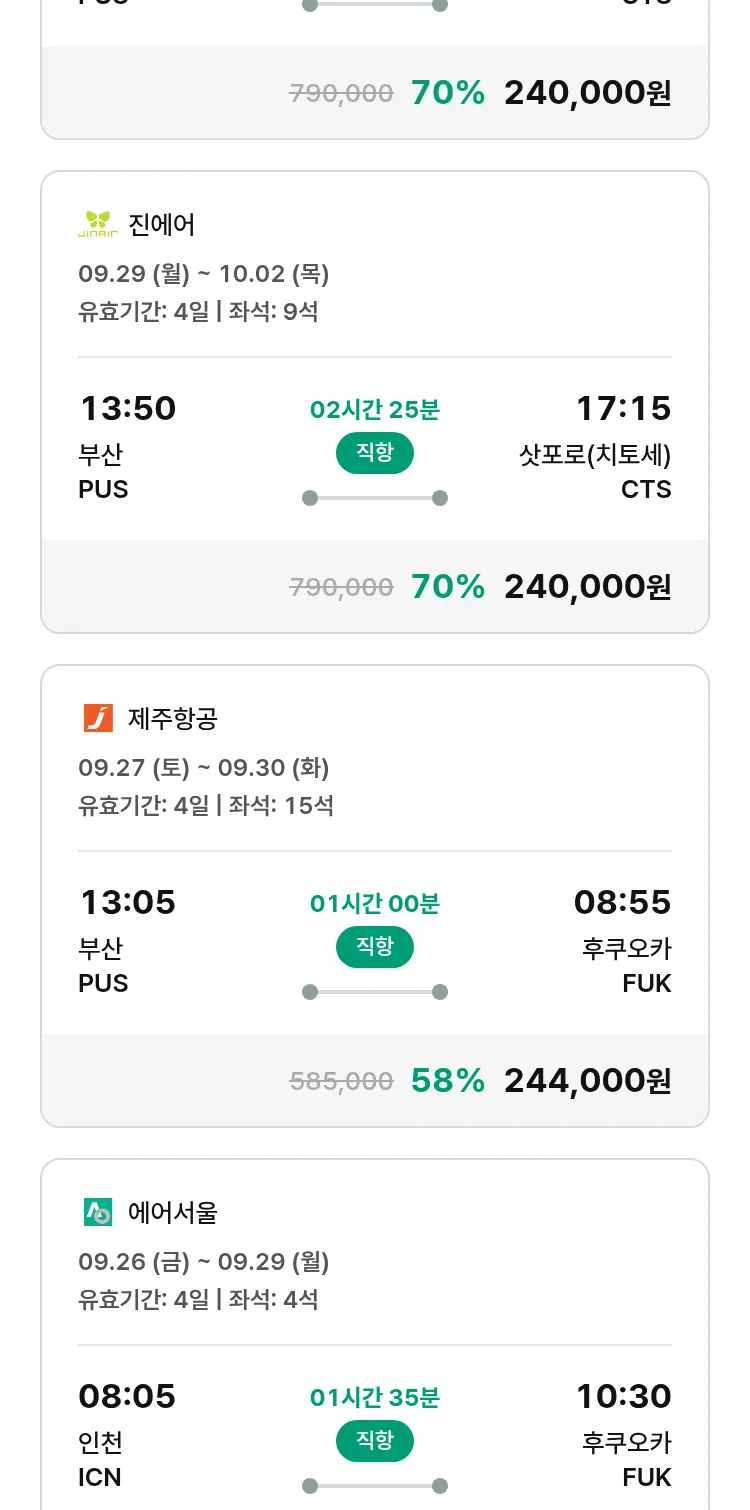This screenshot has width=750, height=1510.
Task: Tap the 직항 badge on Jeju Air flight
Action: pyautogui.click(x=375, y=947)
